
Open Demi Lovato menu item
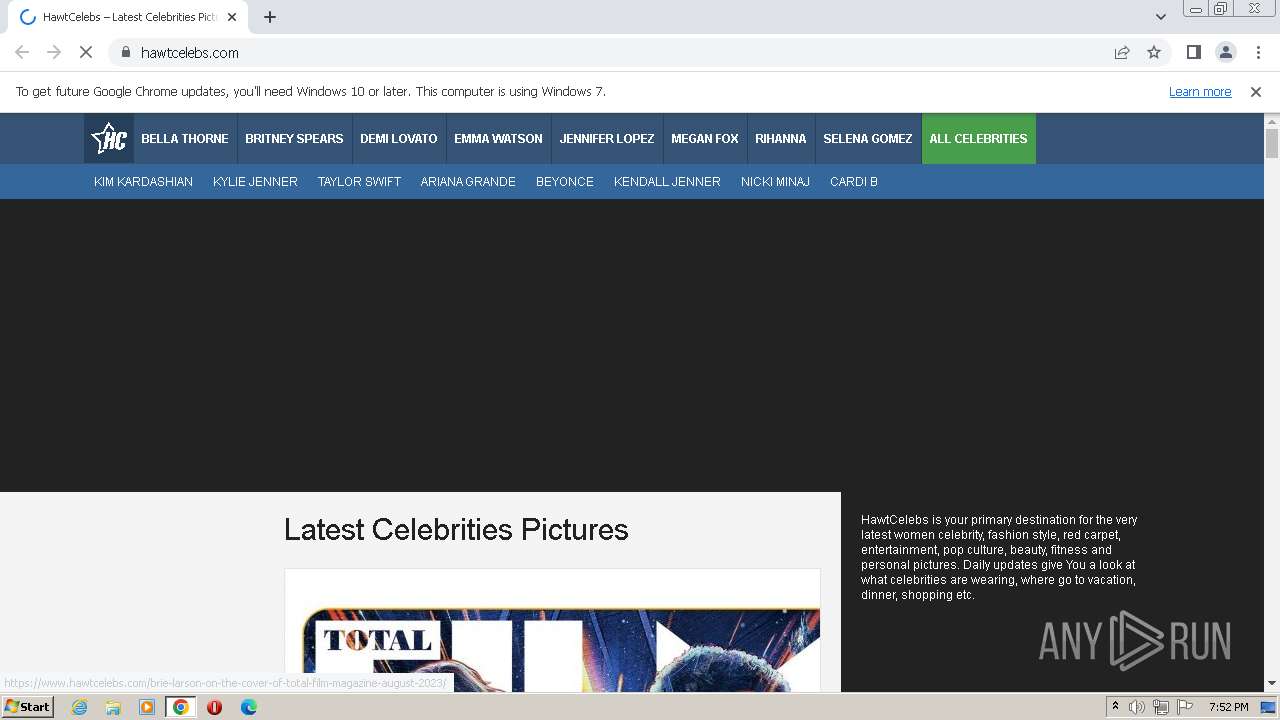pos(399,139)
